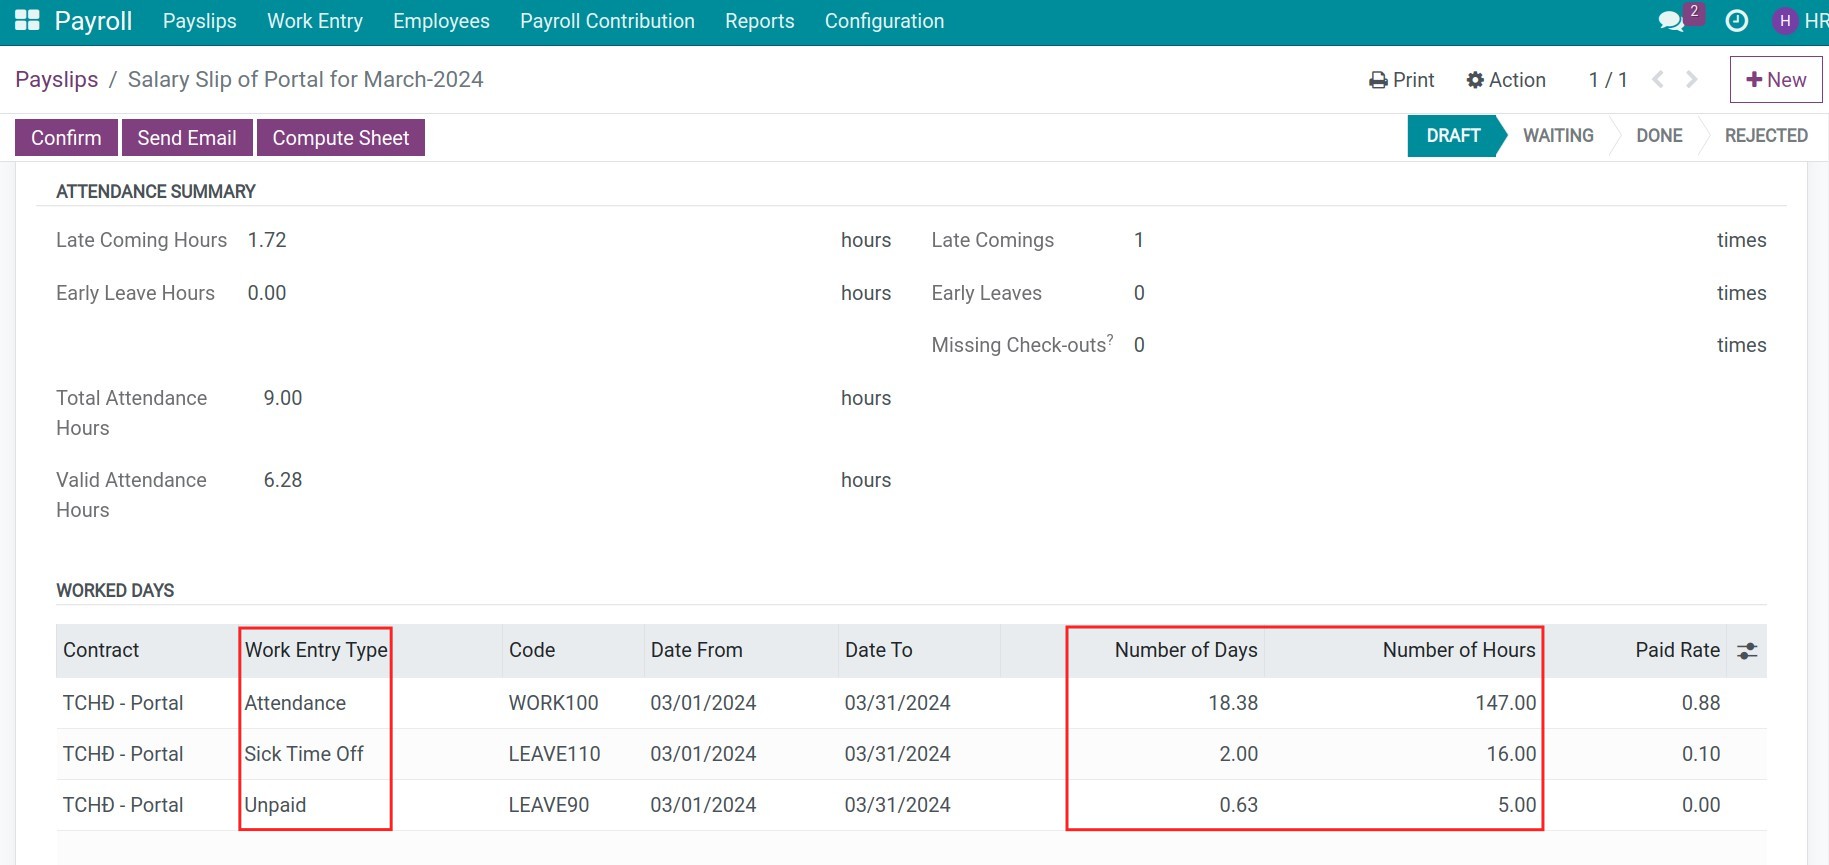Open the Payslips menu item
Image resolution: width=1829 pixels, height=865 pixels.
(200, 21)
